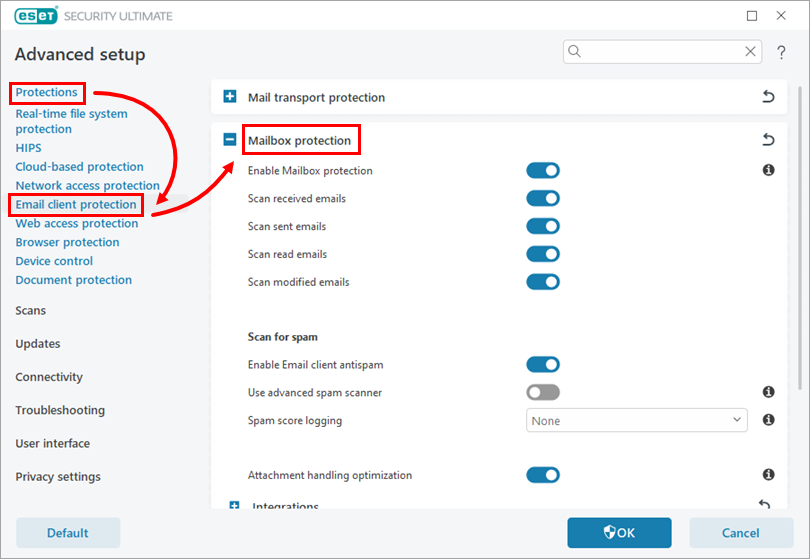Open Spam score logging dropdown
This screenshot has height=559, width=810.
636,421
